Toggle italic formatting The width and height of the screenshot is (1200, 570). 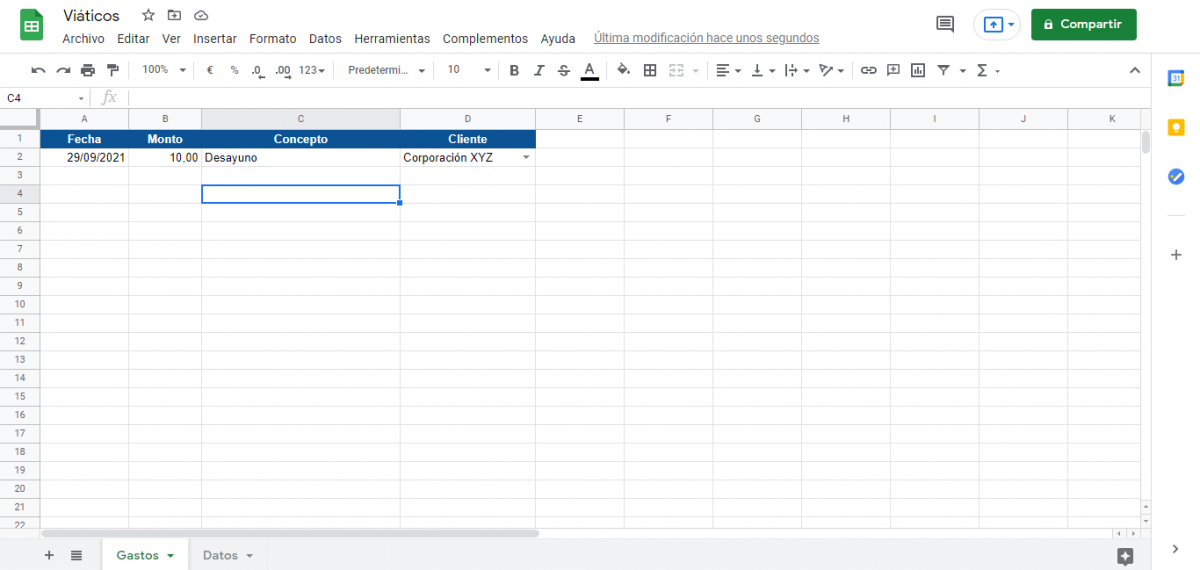(539, 70)
